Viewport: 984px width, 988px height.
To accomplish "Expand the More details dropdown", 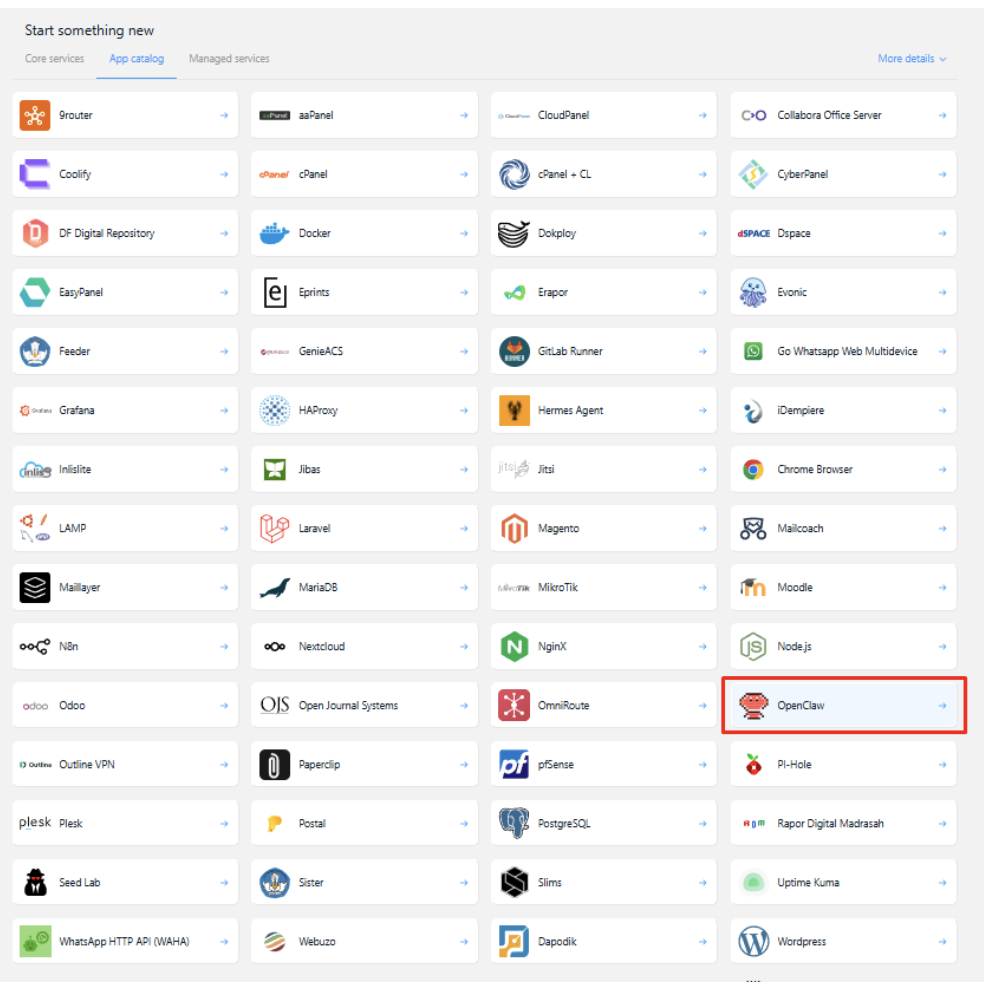I will coord(912,59).
